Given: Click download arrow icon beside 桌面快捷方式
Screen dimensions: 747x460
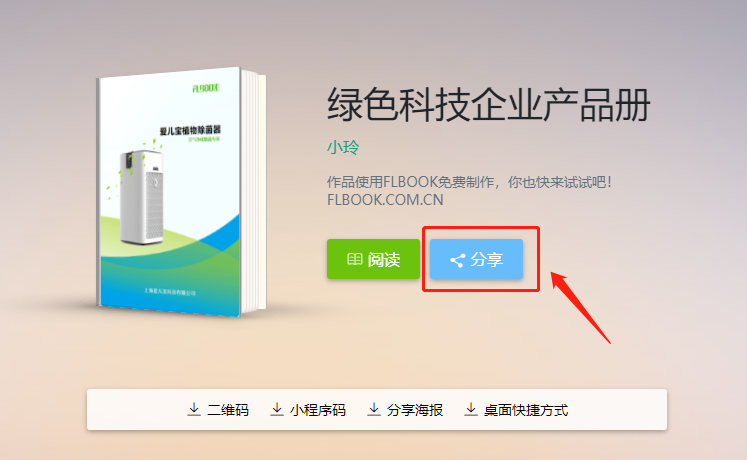Looking at the screenshot, I should click(x=471, y=410).
